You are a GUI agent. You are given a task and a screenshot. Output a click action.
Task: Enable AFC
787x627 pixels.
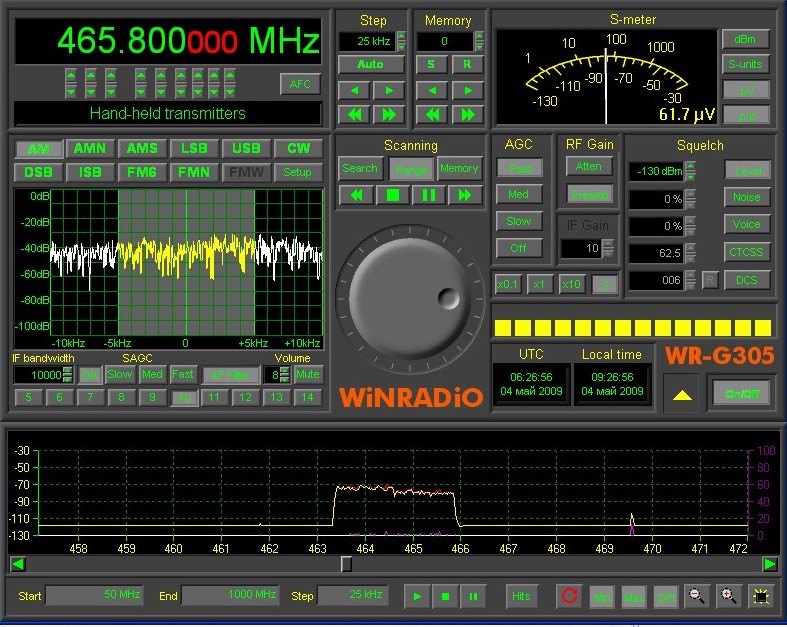point(300,84)
